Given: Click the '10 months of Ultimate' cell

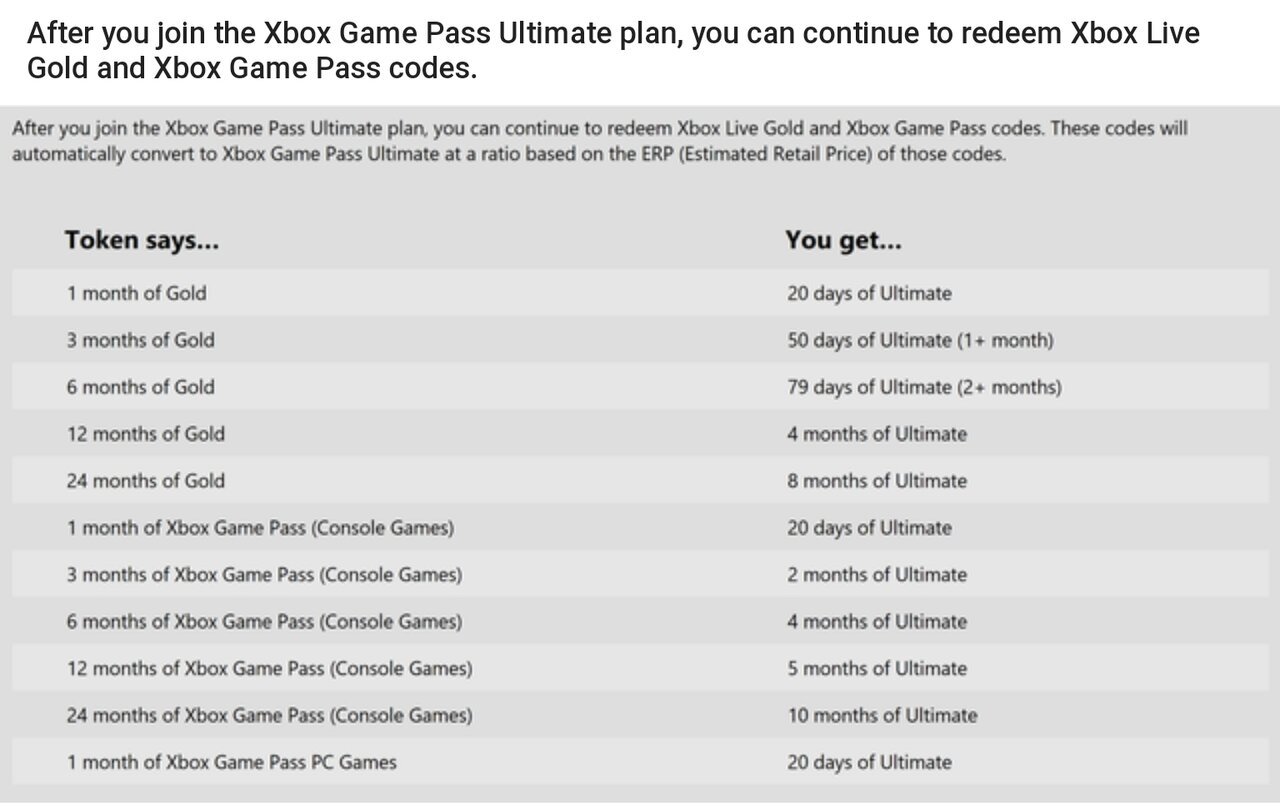Looking at the screenshot, I should [x=882, y=716].
